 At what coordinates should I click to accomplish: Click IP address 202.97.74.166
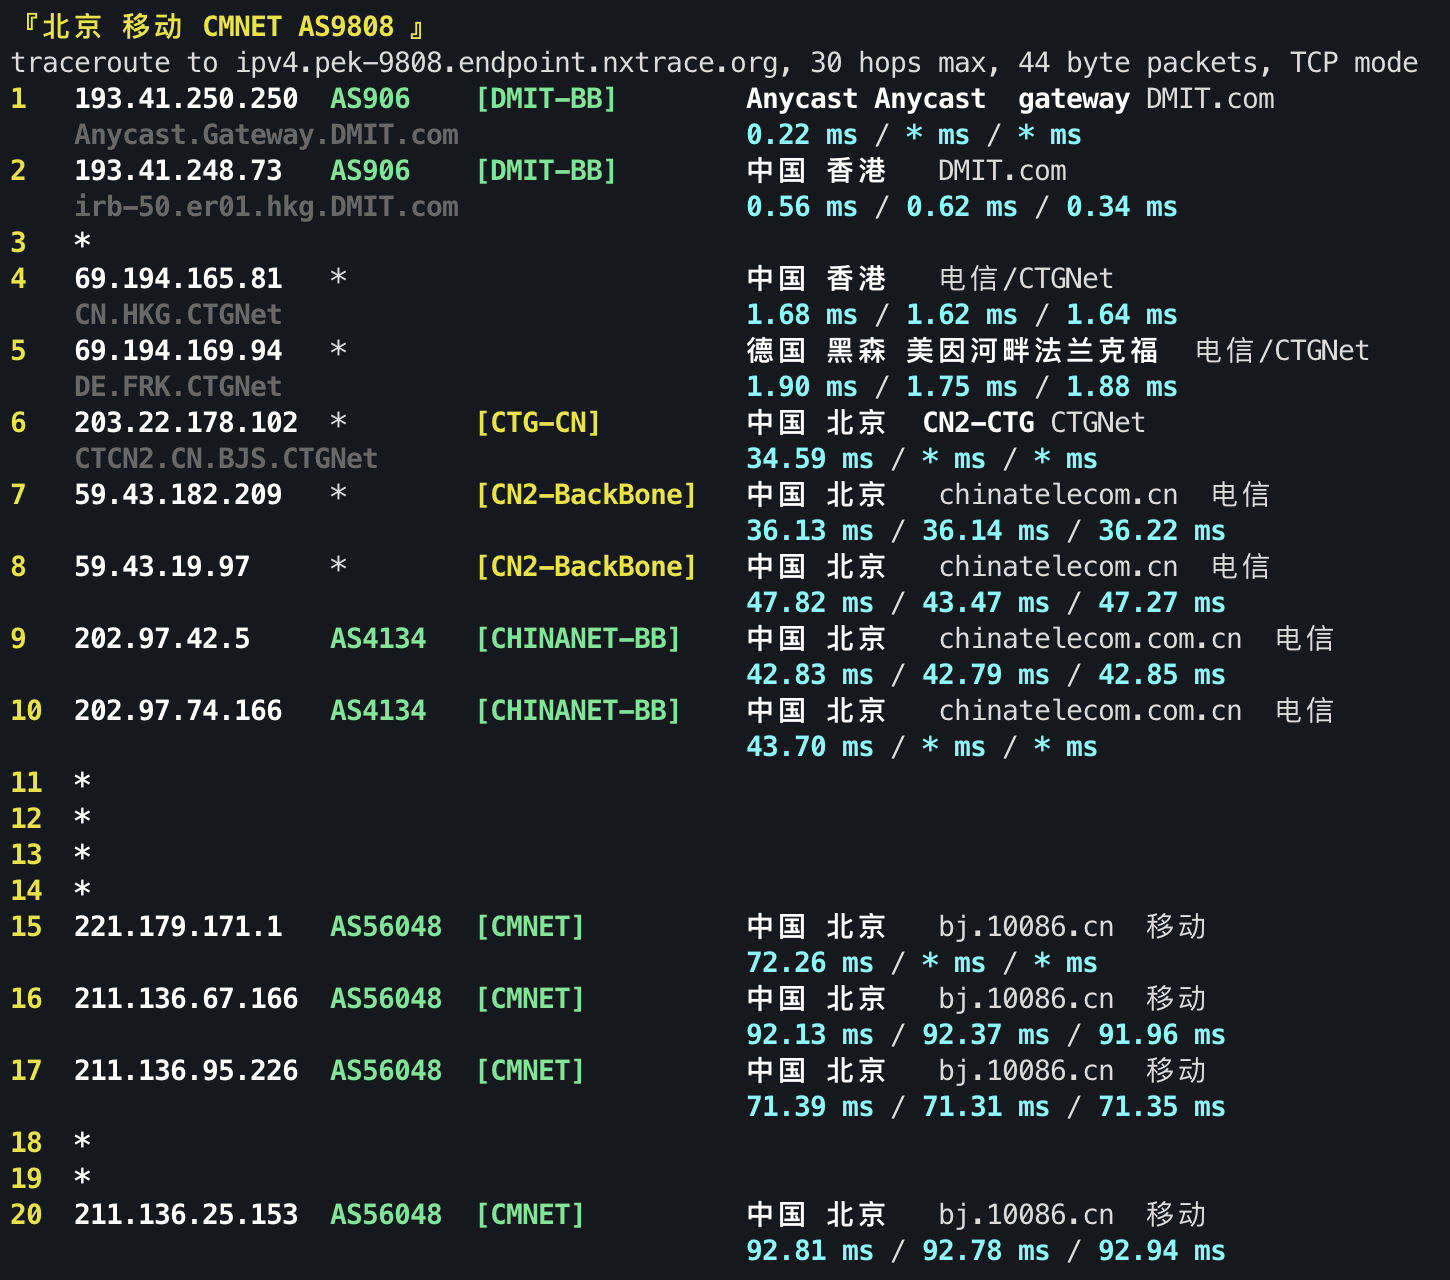[x=178, y=711]
